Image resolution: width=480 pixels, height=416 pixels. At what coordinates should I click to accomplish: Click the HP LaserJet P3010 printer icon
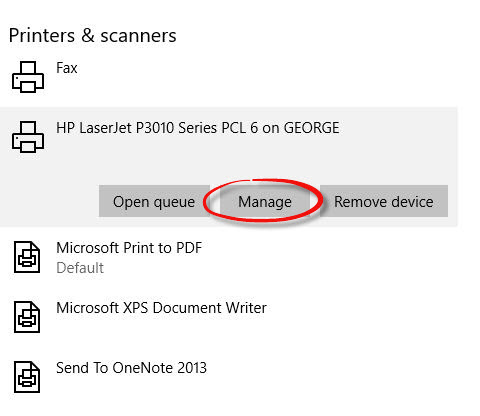(x=28, y=137)
